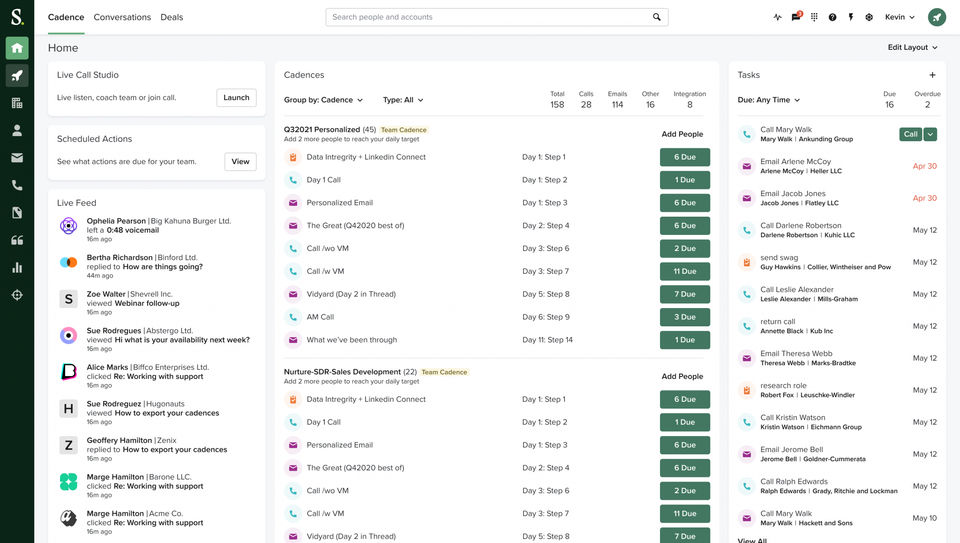Open the chat notifications icon with badge
Screen dimensions: 960x543
[x=796, y=17]
